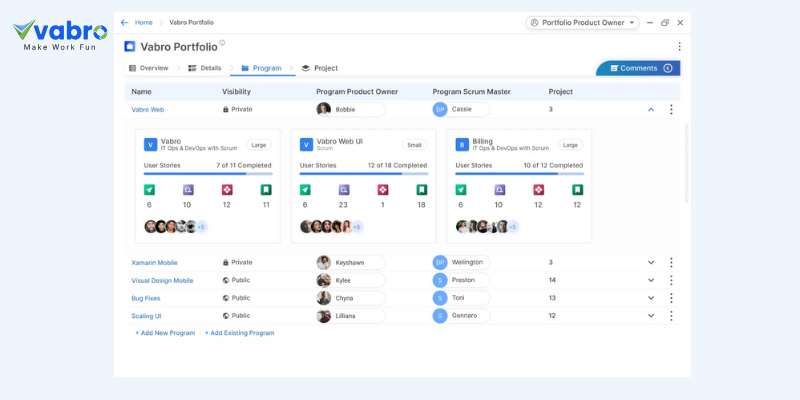Image resolution: width=800 pixels, height=400 pixels.
Task: Expand the Xamarin Mobile program row
Action: 651,262
